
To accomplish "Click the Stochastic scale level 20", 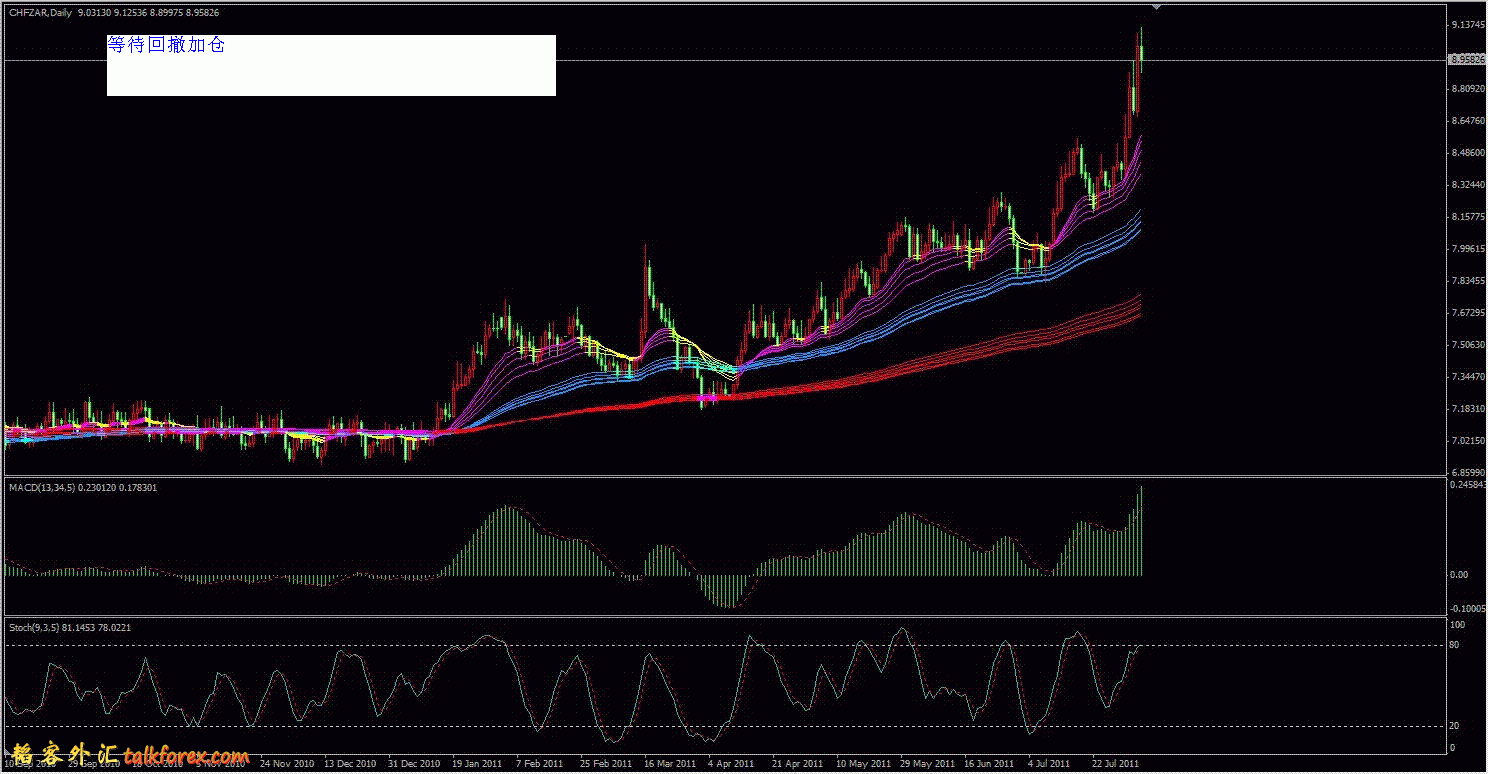I will click(x=1456, y=726).
